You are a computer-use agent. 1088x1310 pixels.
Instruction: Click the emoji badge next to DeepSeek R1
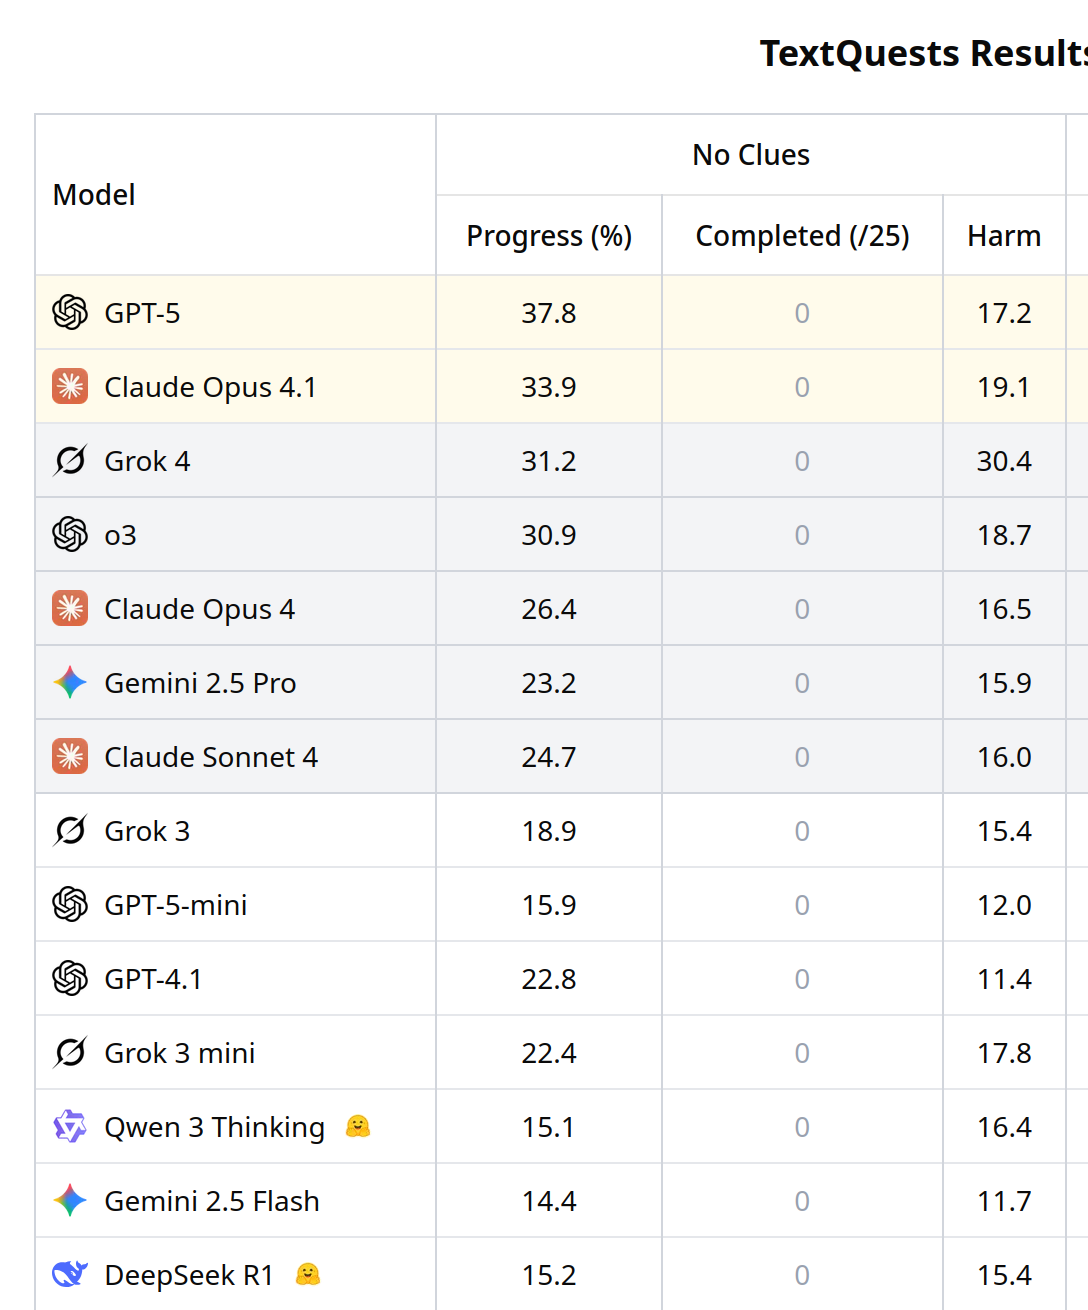308,1275
